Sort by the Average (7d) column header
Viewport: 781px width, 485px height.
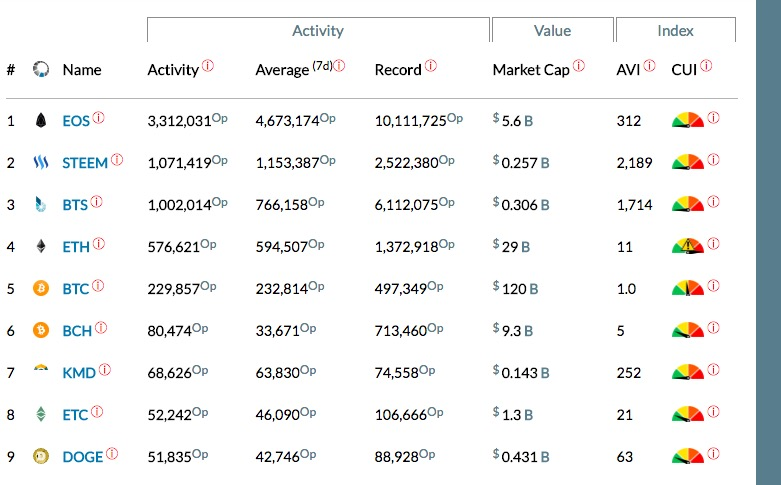(294, 69)
